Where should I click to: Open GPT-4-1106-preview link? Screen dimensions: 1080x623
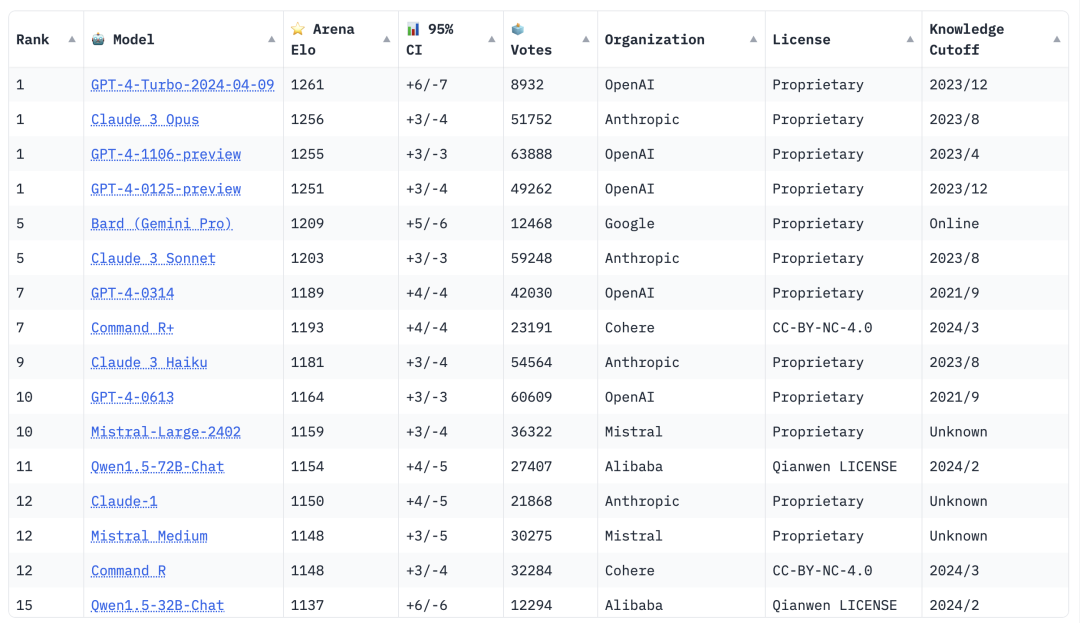coord(166,154)
